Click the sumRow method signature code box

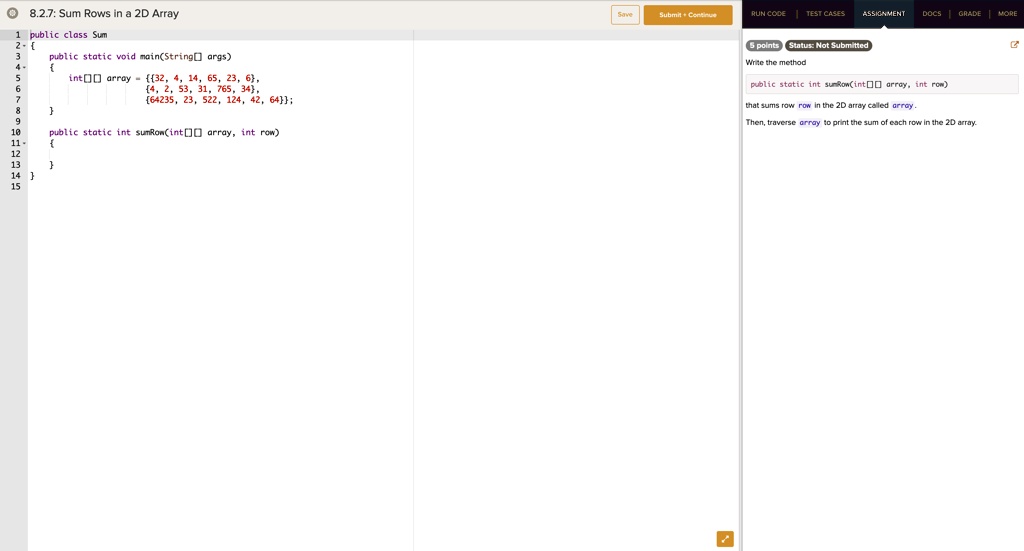881,85
